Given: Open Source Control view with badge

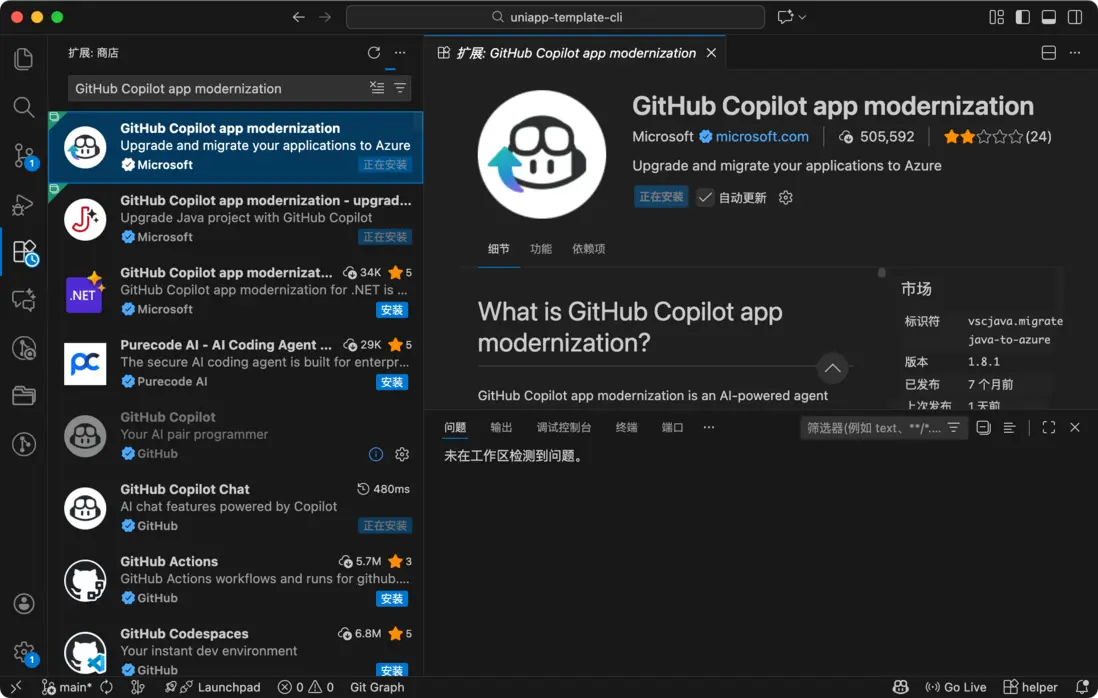Looking at the screenshot, I should point(25,155).
